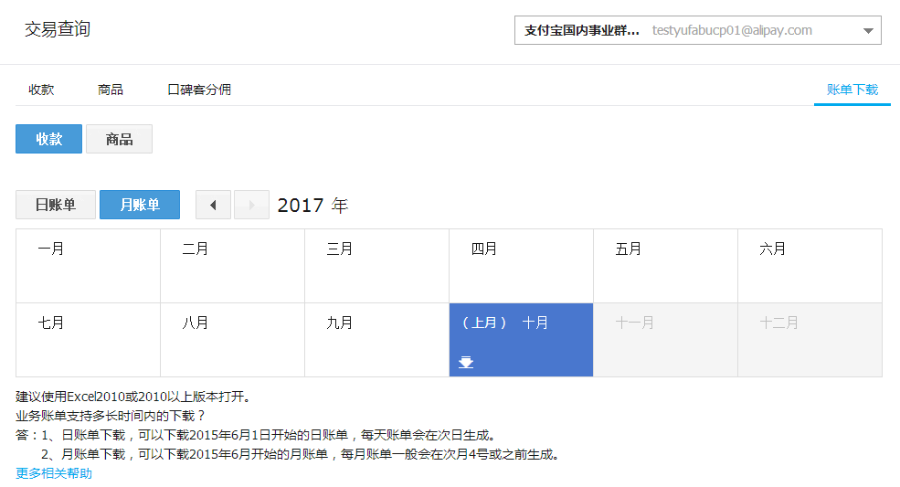Viewport: 900px width, 487px height.
Task: Select the grey 商品 button
Action: [x=119, y=139]
